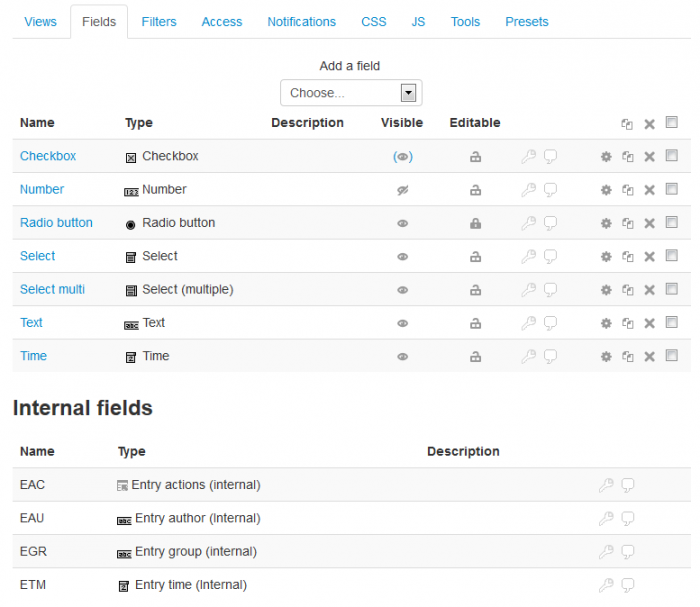Image resolution: width=700 pixels, height=607 pixels.
Task: Duplicate the Number field
Action: point(627,190)
